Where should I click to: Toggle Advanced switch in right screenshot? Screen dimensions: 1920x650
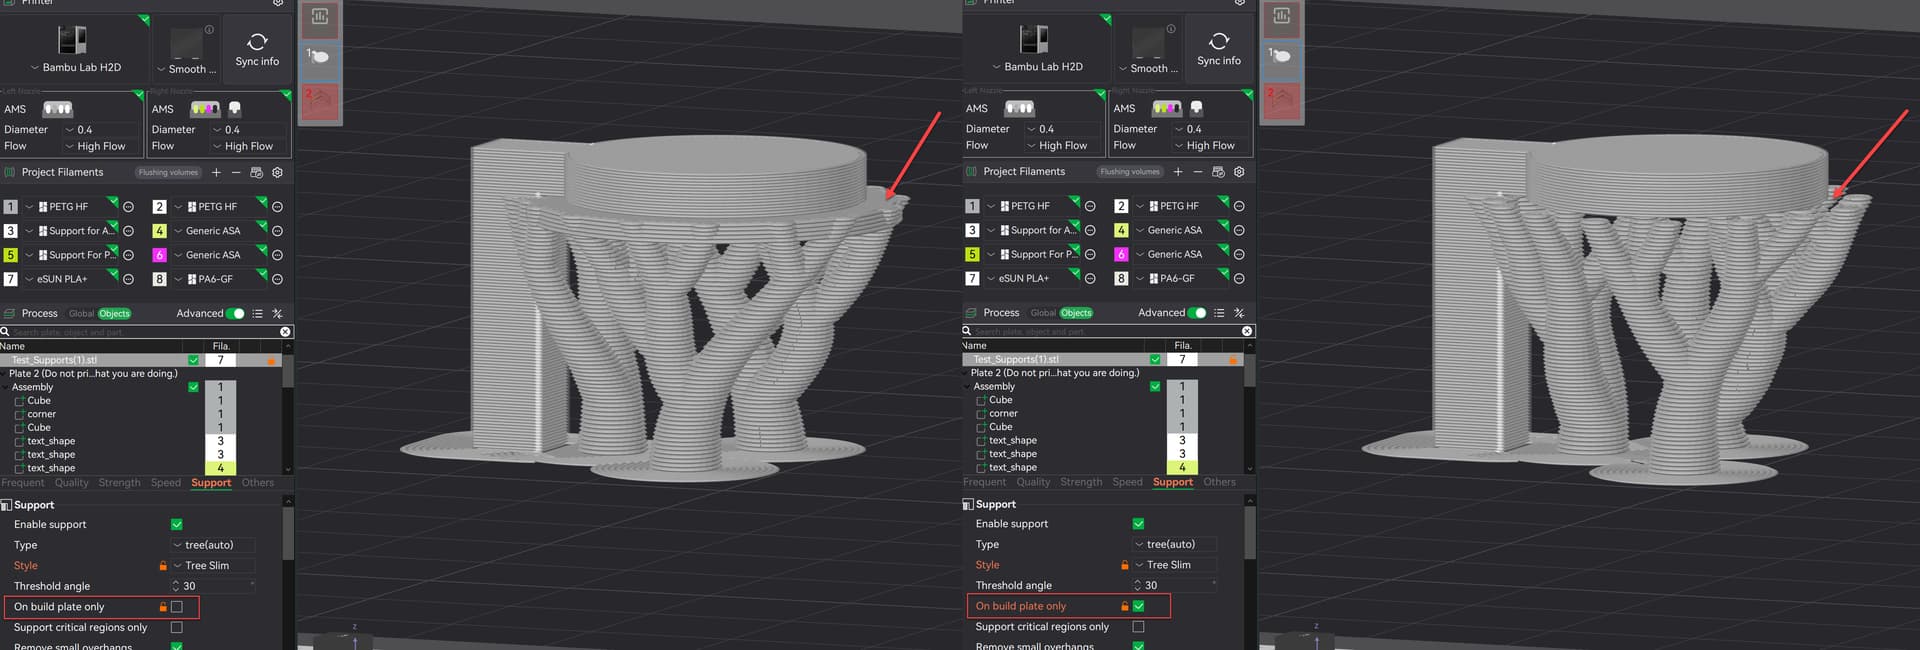click(x=1198, y=312)
